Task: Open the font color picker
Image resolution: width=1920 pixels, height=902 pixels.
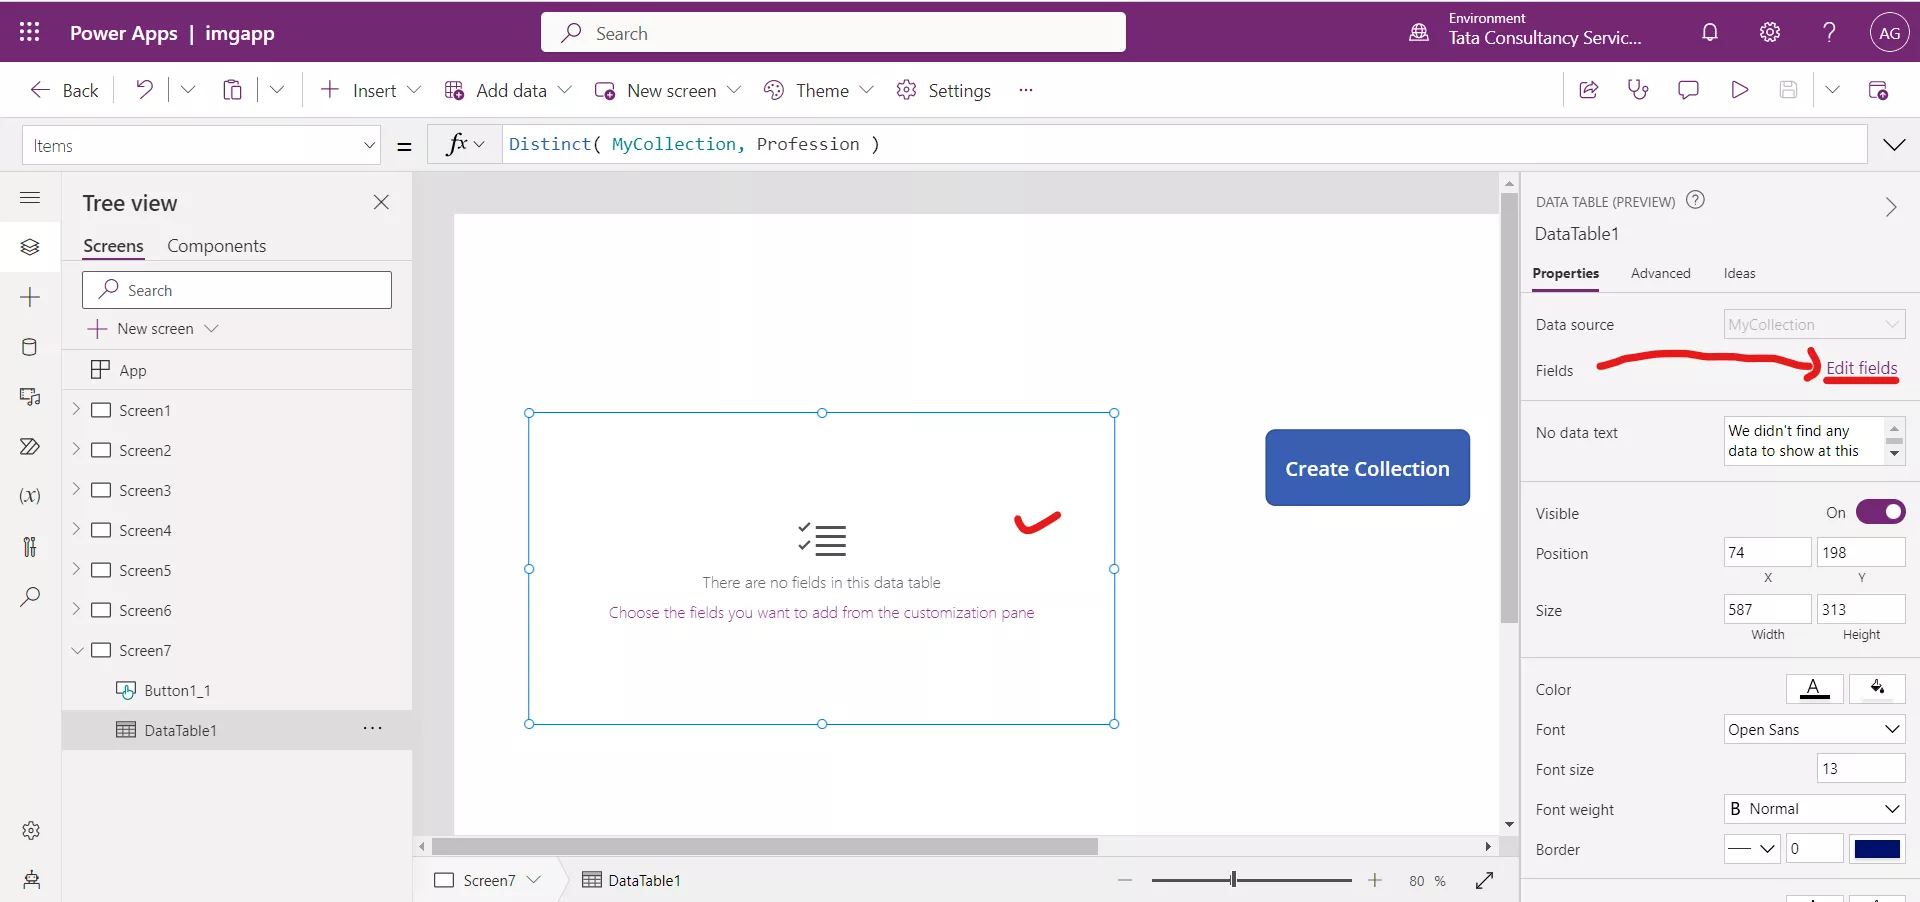Action: pos(1814,688)
